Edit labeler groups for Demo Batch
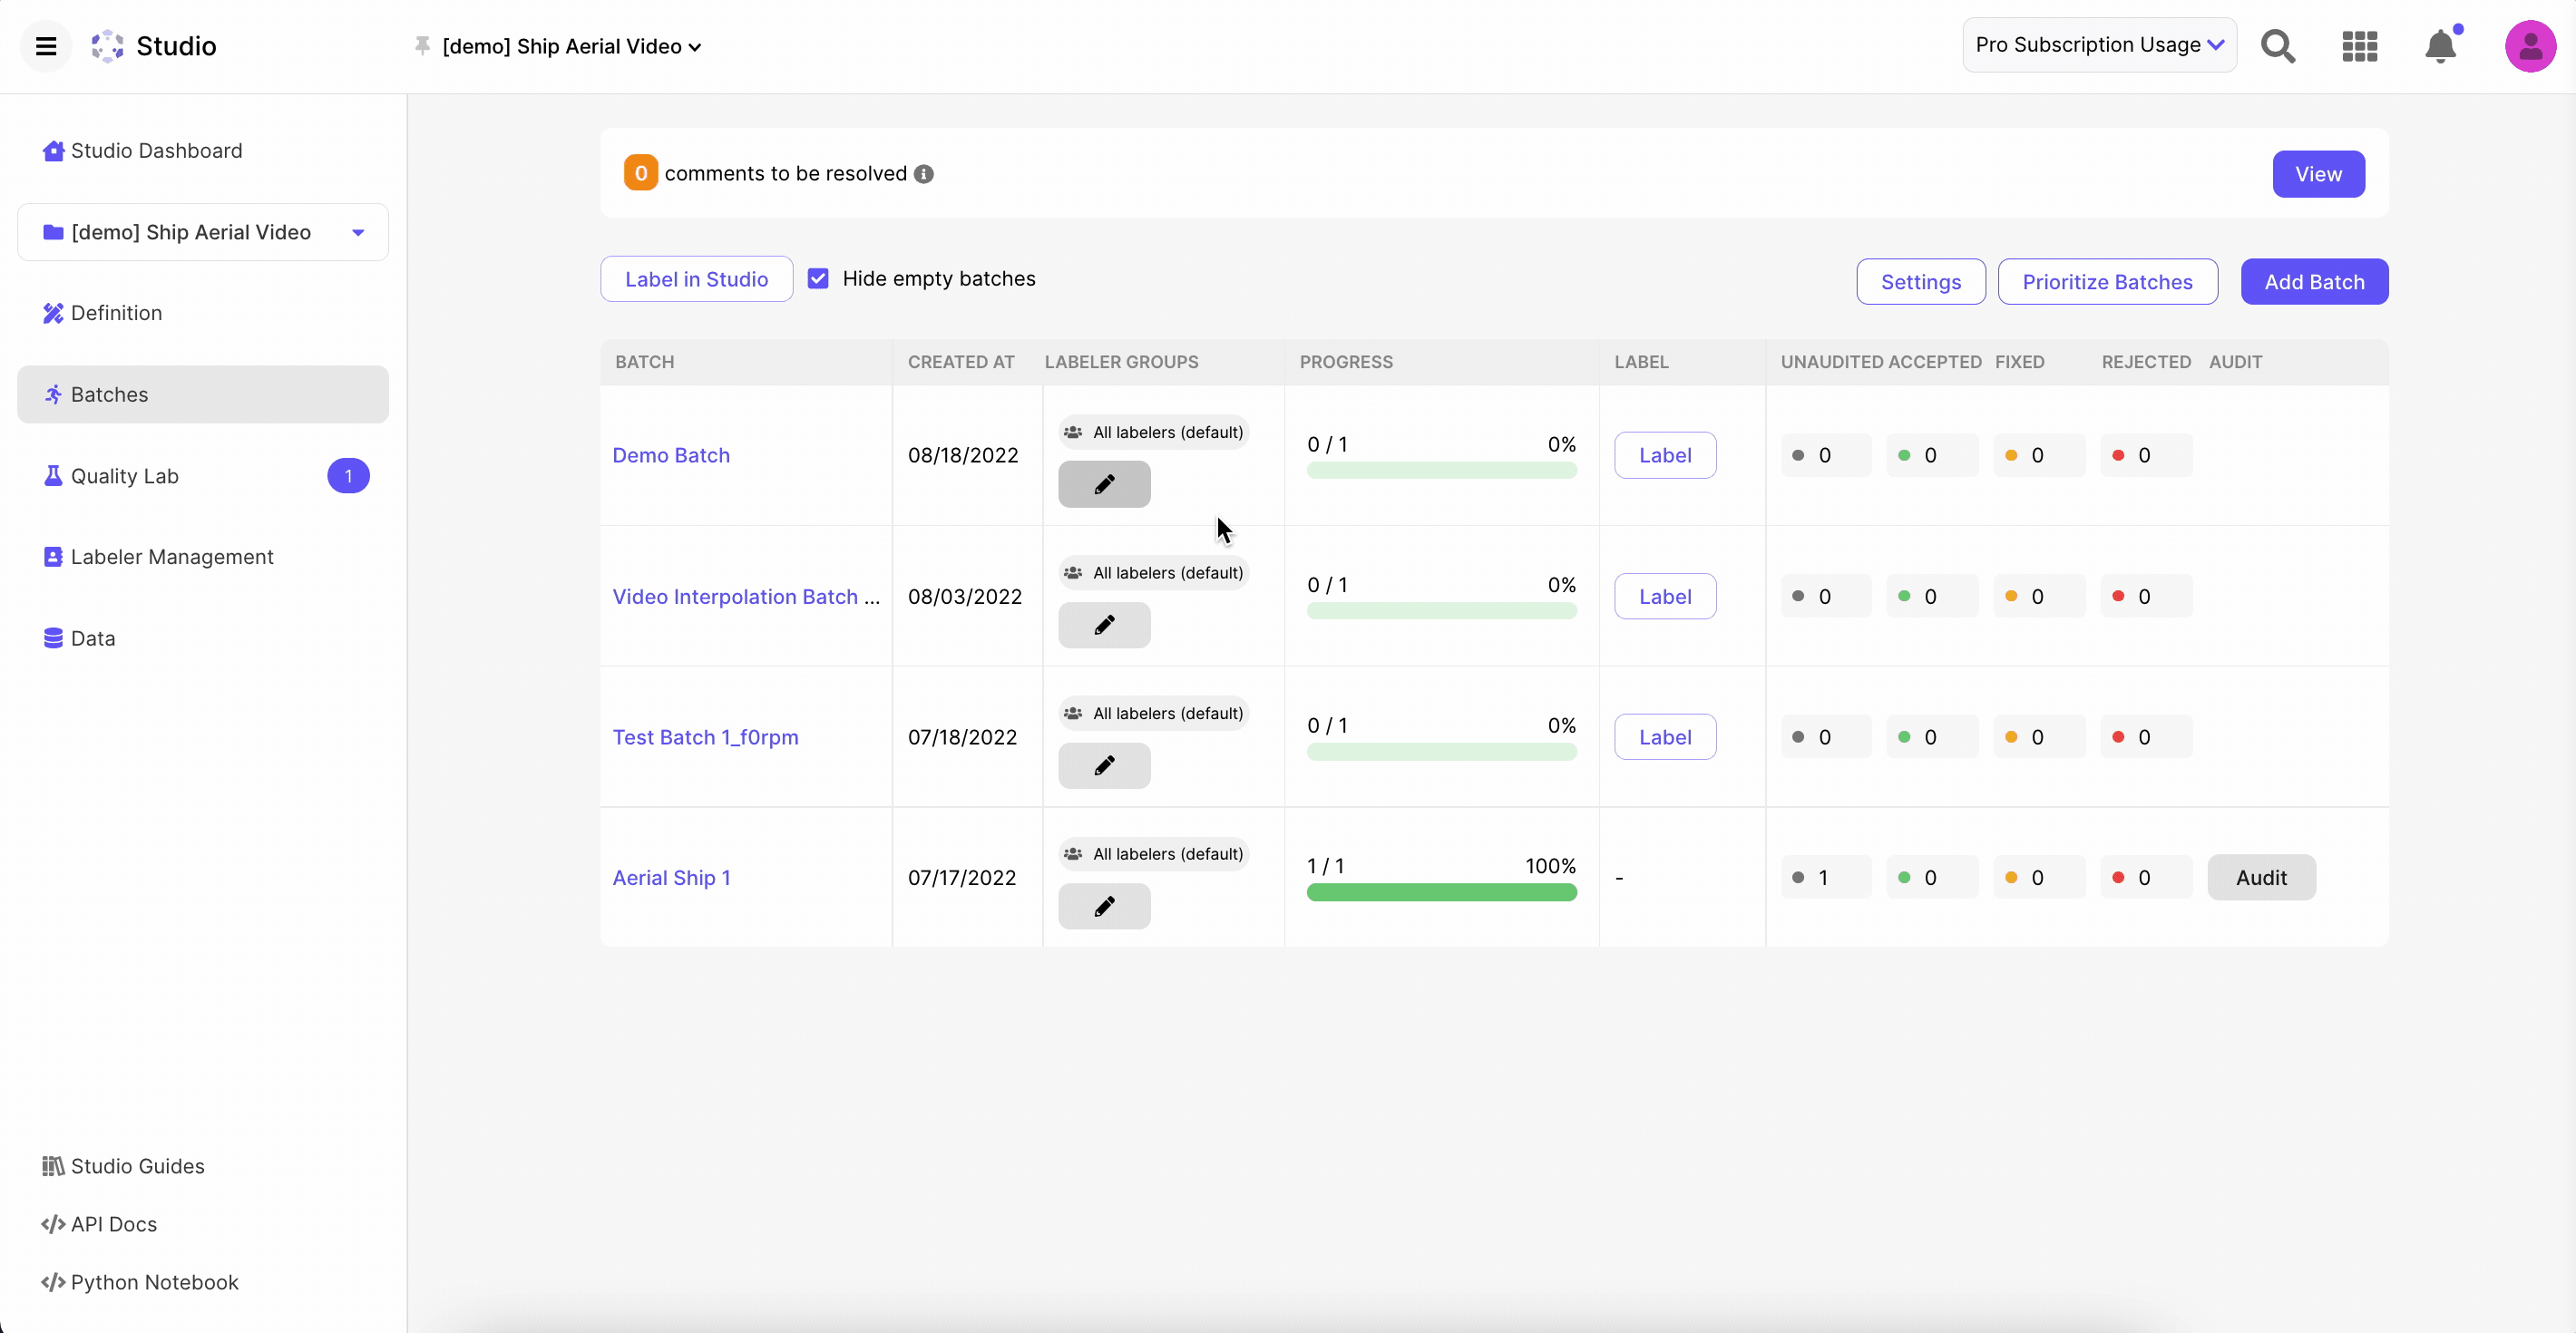 pos(1104,484)
